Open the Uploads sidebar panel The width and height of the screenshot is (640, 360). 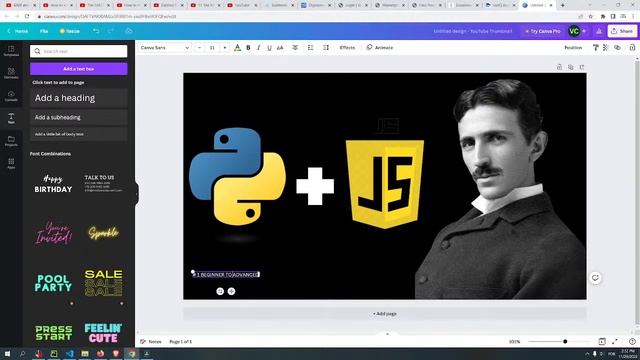click(11, 96)
